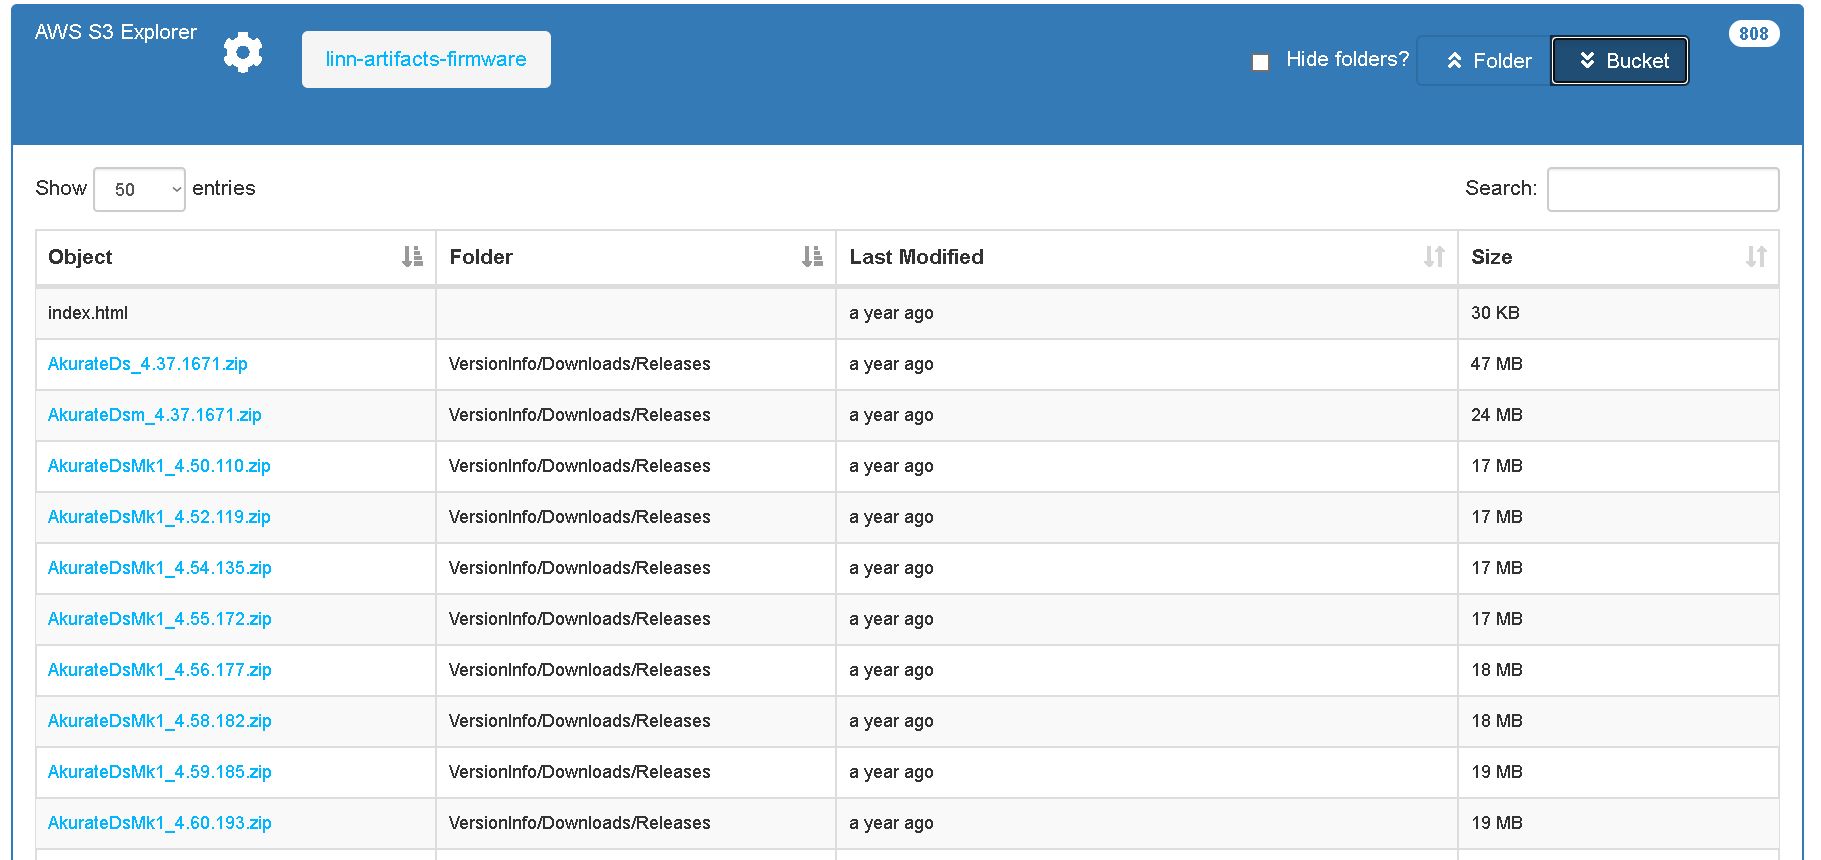The height and width of the screenshot is (860, 1821).
Task: Sort by the Size column sort icon
Action: 1756,257
